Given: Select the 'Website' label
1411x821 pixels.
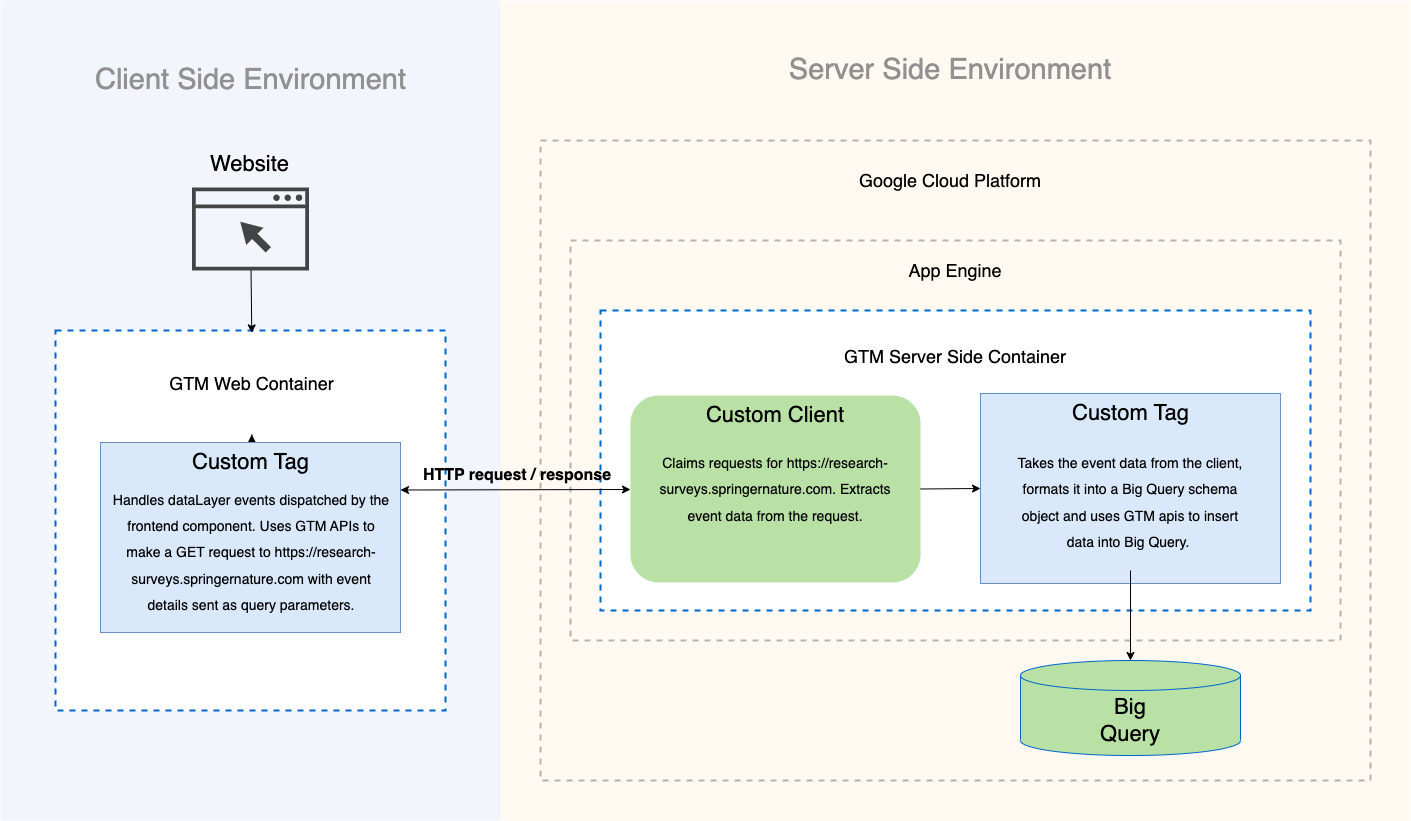Looking at the screenshot, I should click(250, 163).
